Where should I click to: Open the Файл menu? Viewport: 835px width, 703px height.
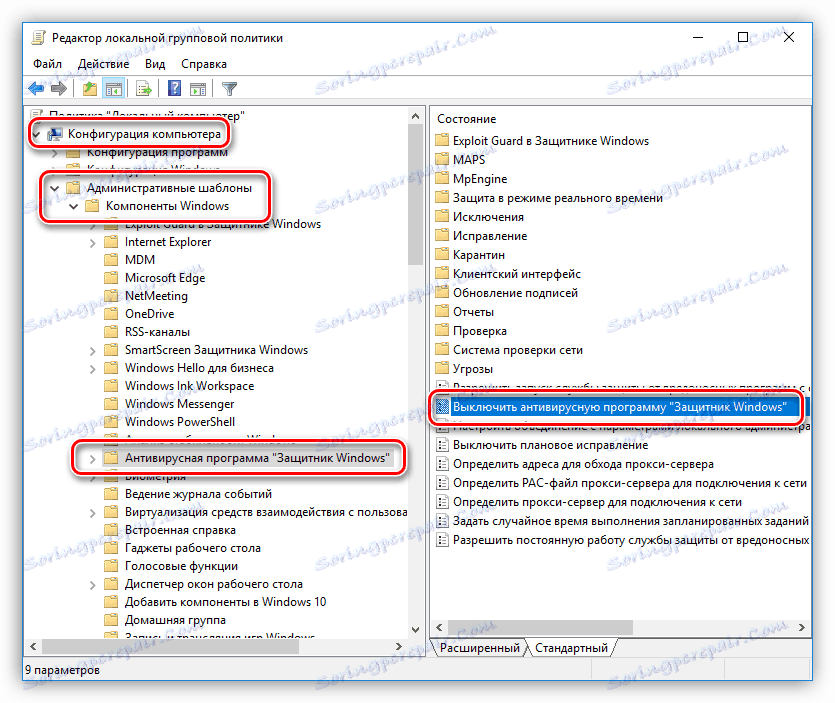[47, 64]
